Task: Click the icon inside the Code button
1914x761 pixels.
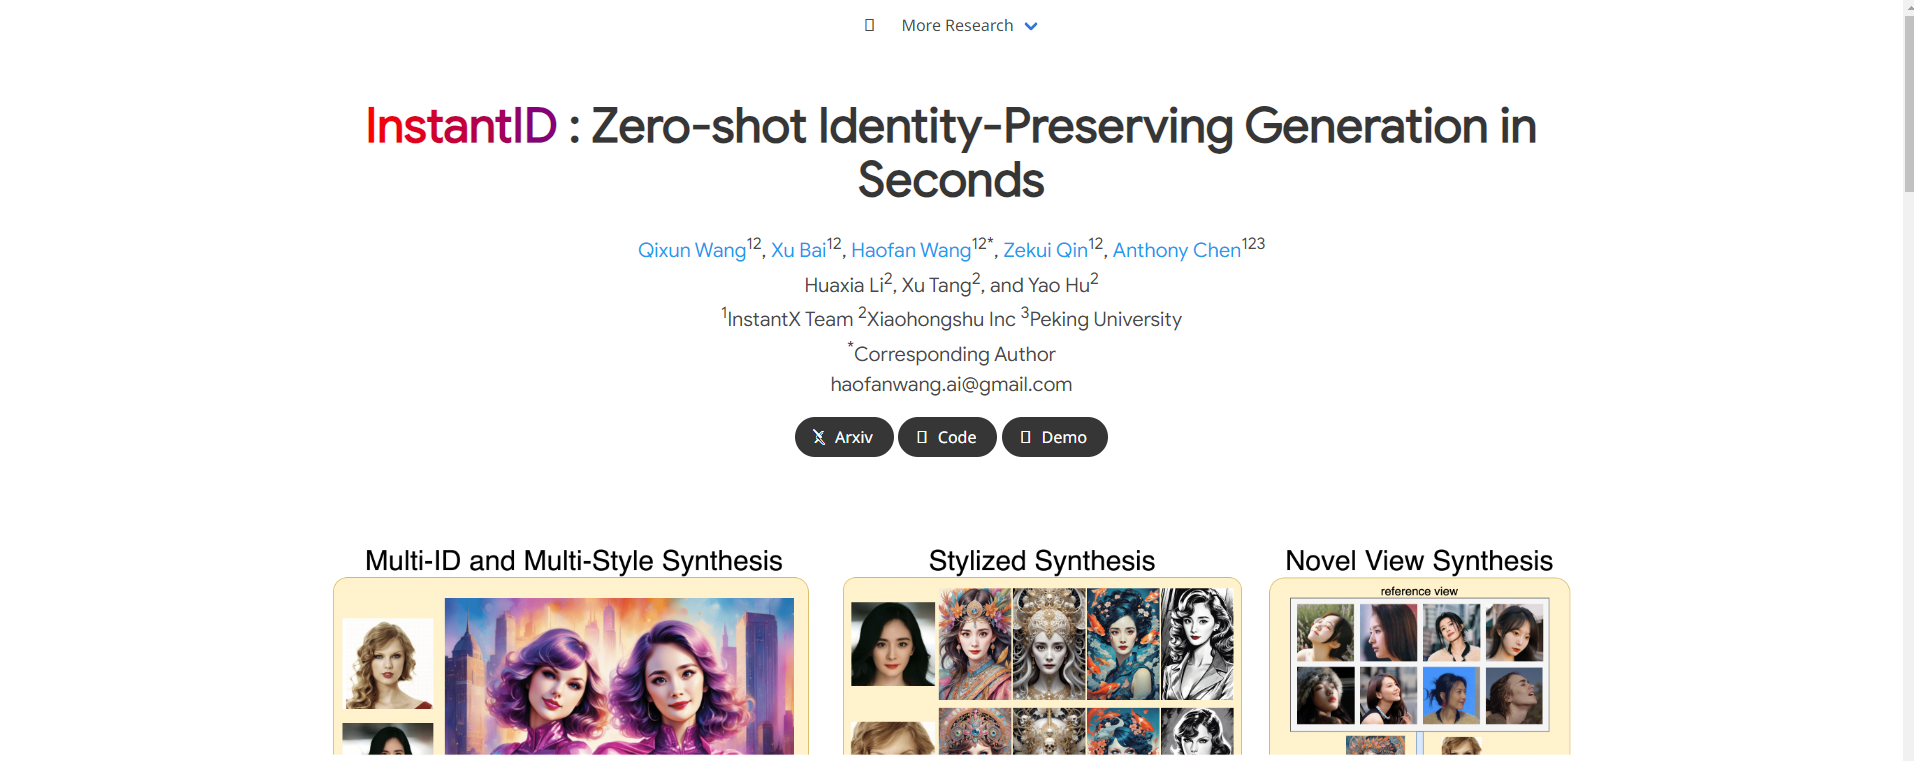Action: click(x=922, y=437)
